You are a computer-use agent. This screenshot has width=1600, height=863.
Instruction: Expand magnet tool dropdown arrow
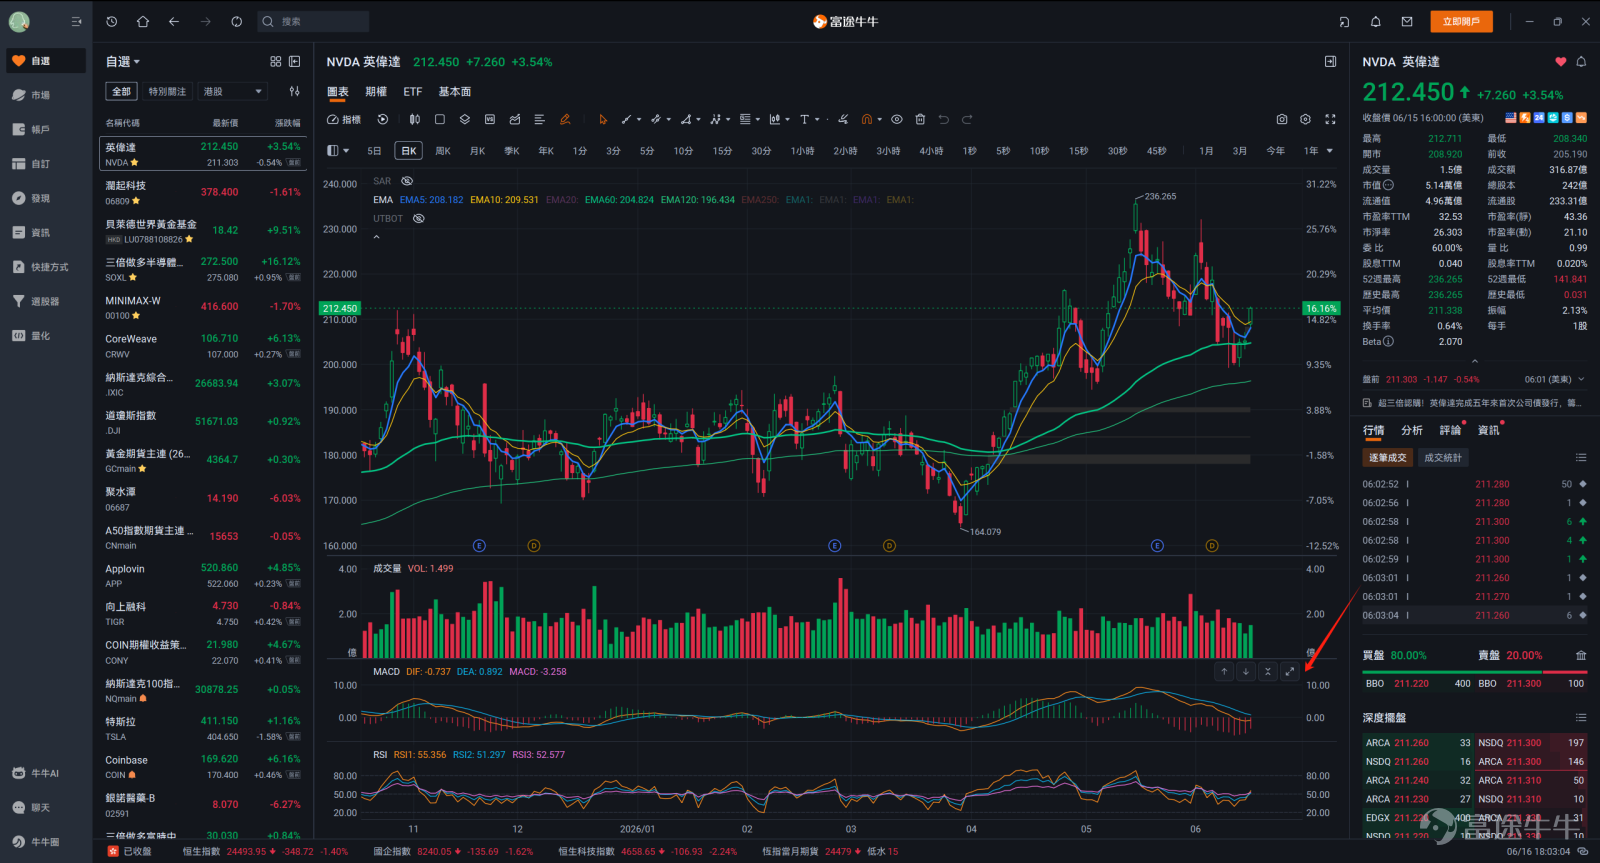(879, 120)
